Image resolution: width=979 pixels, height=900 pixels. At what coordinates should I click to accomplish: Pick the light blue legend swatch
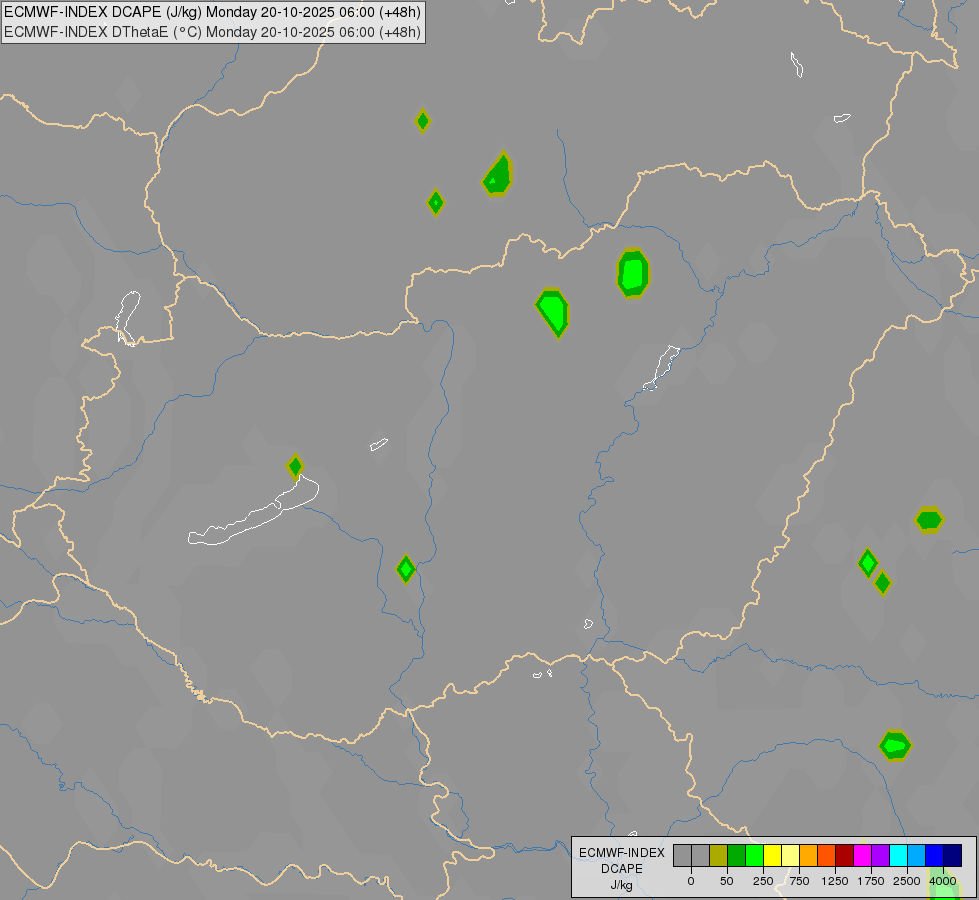pyautogui.click(x=917, y=856)
